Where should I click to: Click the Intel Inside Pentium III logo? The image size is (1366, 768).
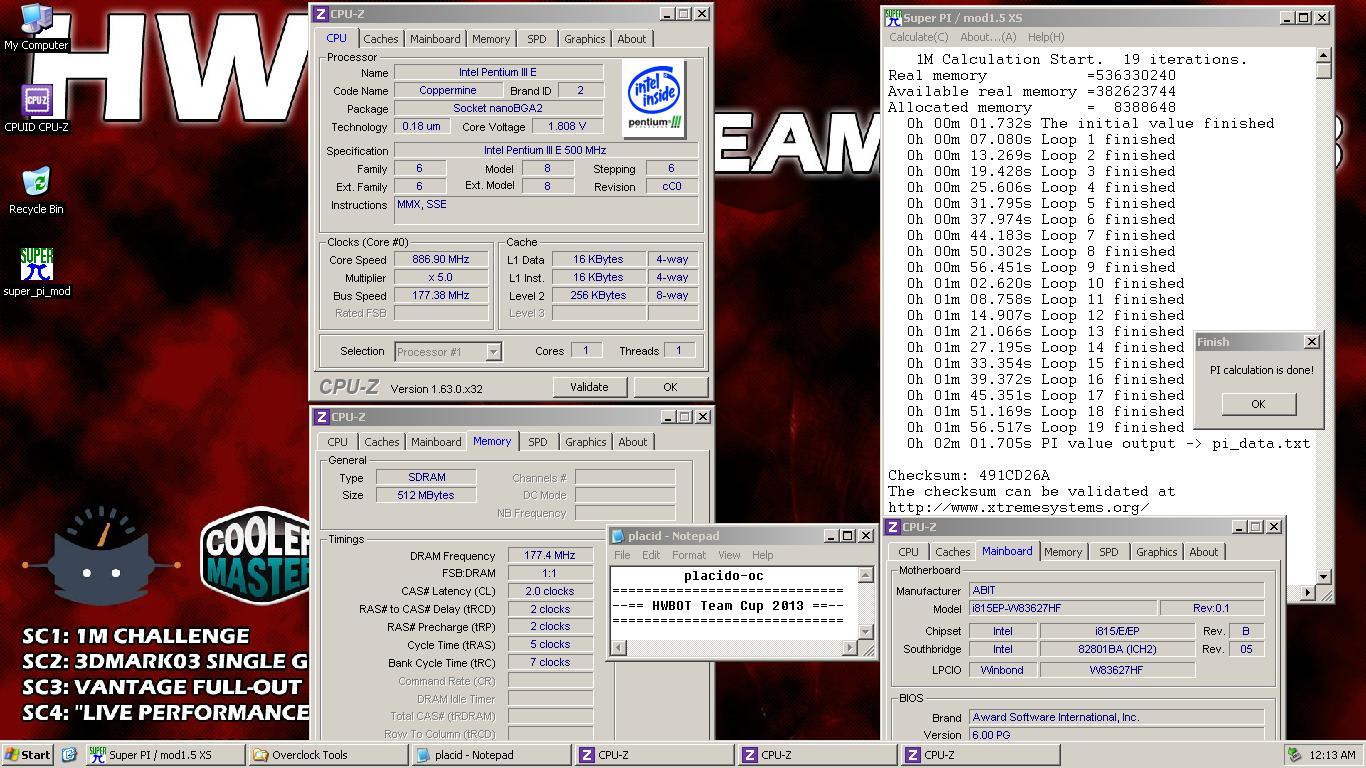654,98
